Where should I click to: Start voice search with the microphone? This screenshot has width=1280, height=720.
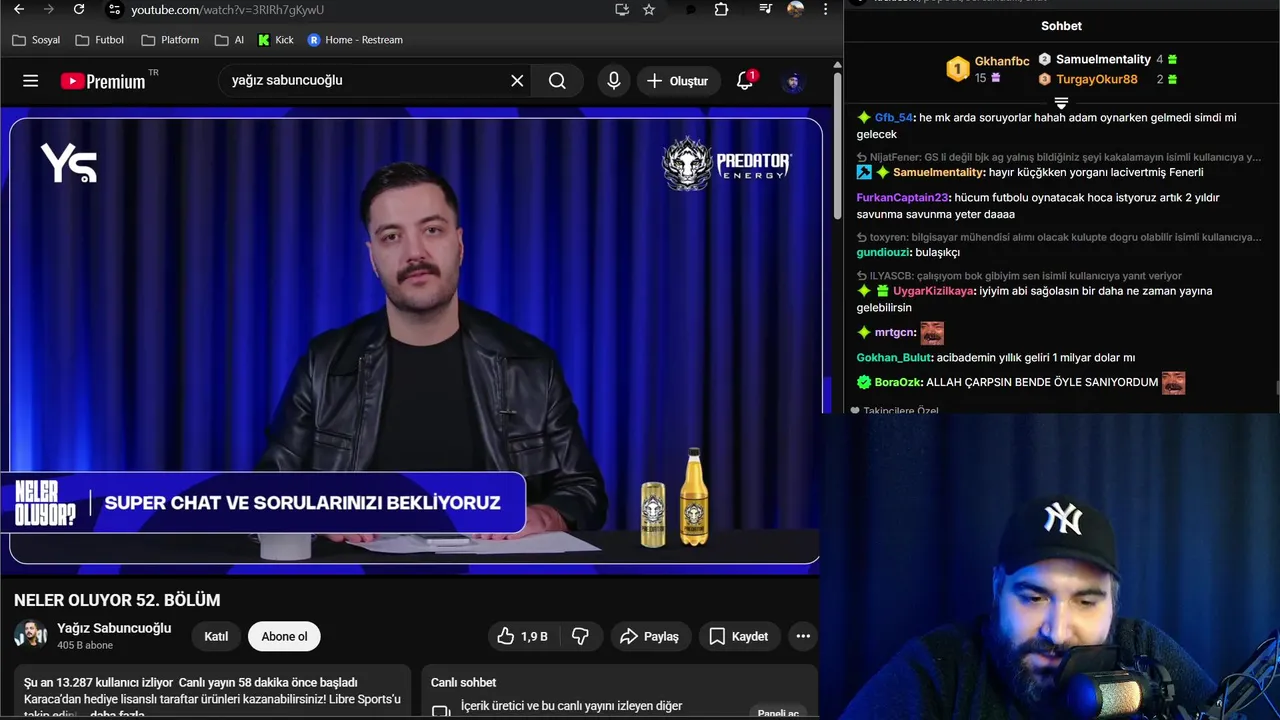614,81
